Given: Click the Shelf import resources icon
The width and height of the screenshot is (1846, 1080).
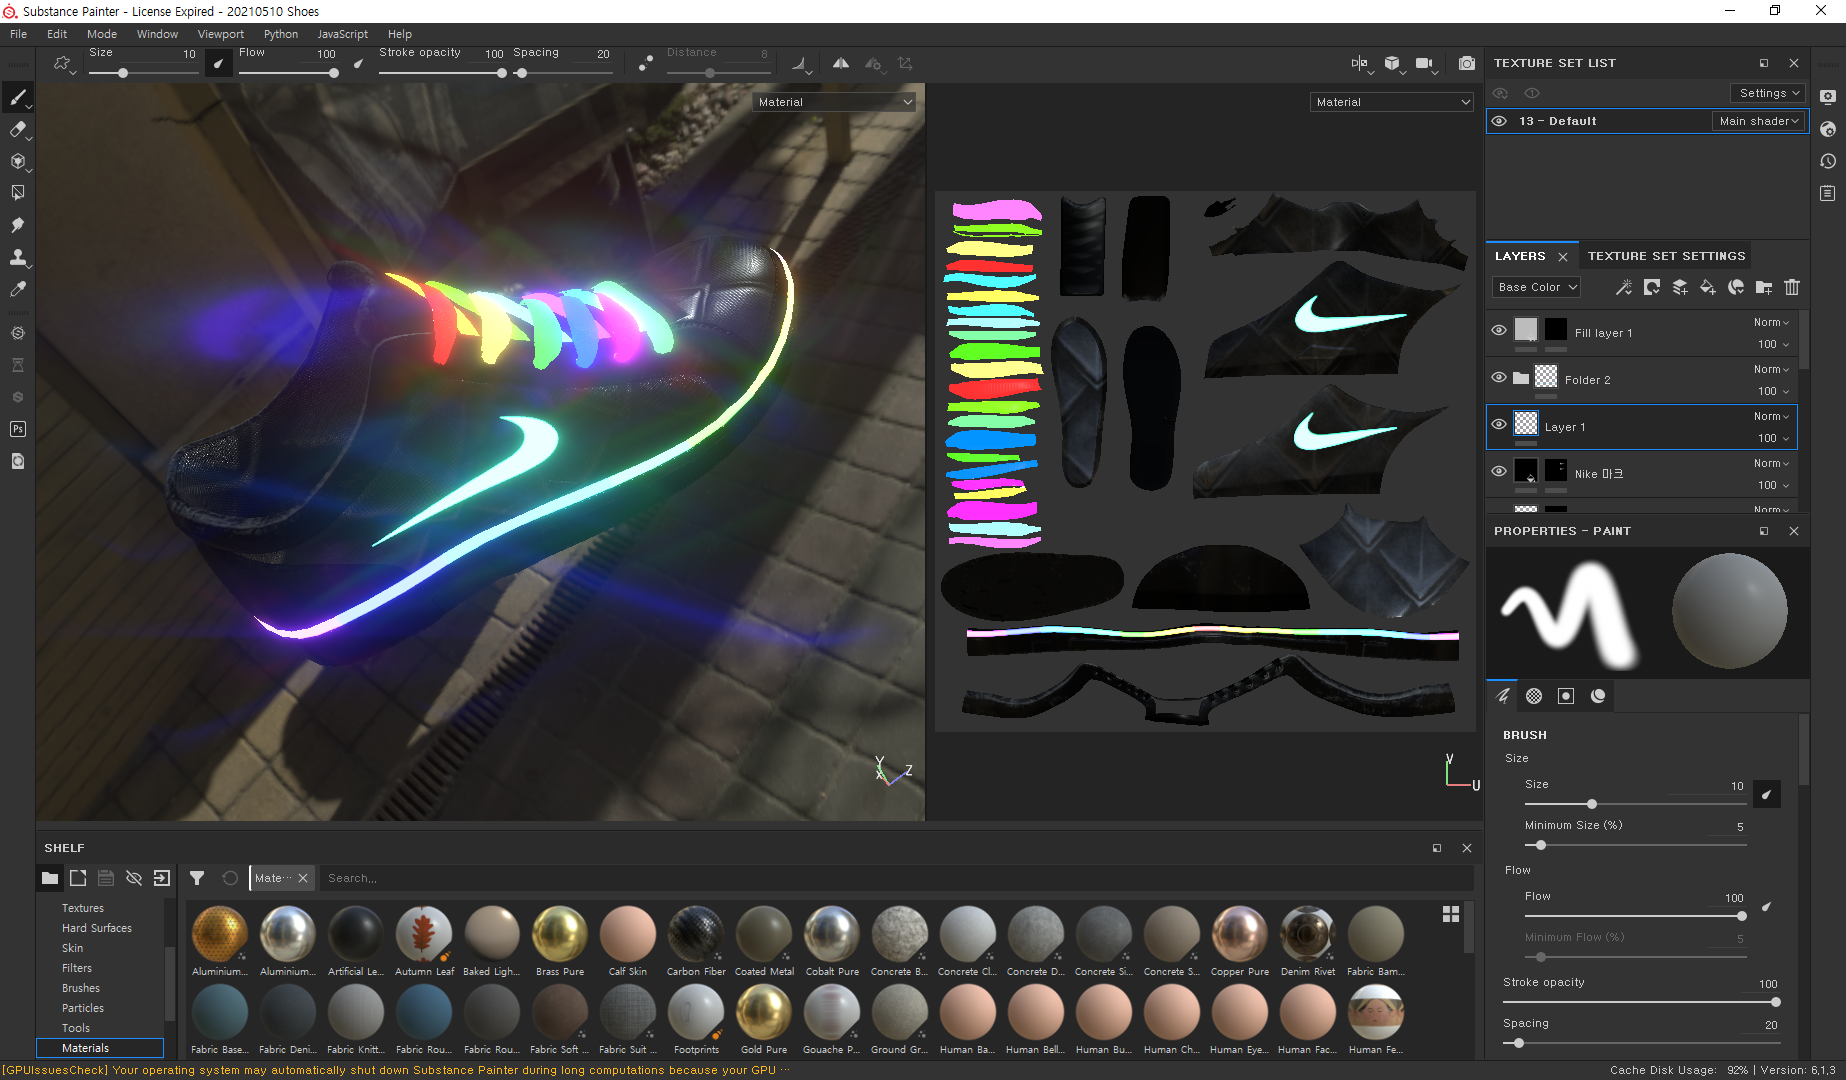Looking at the screenshot, I should coord(162,878).
